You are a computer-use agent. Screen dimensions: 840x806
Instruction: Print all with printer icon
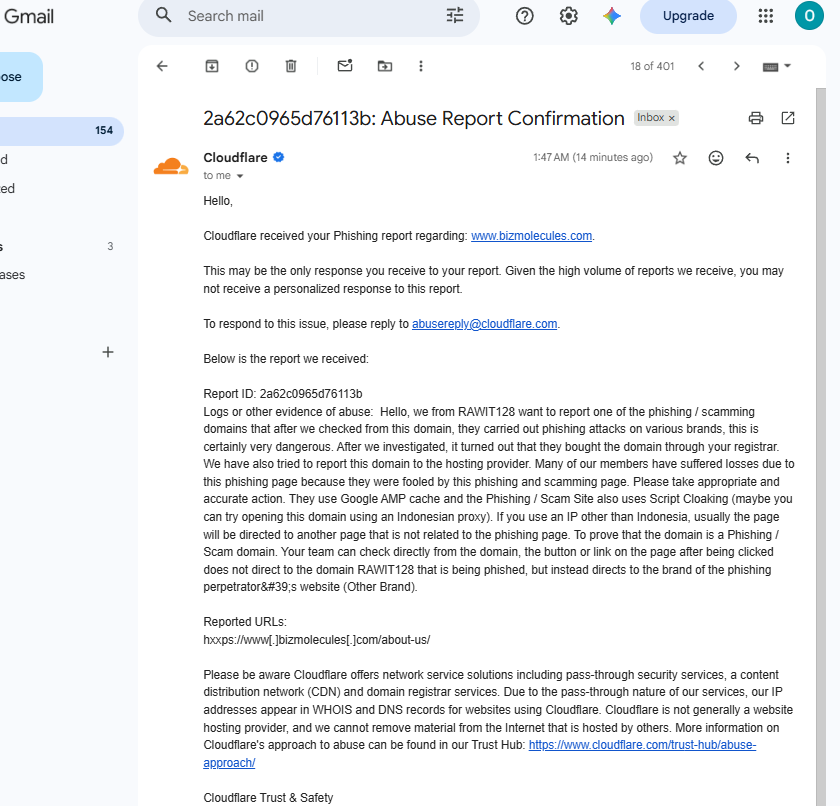756,118
